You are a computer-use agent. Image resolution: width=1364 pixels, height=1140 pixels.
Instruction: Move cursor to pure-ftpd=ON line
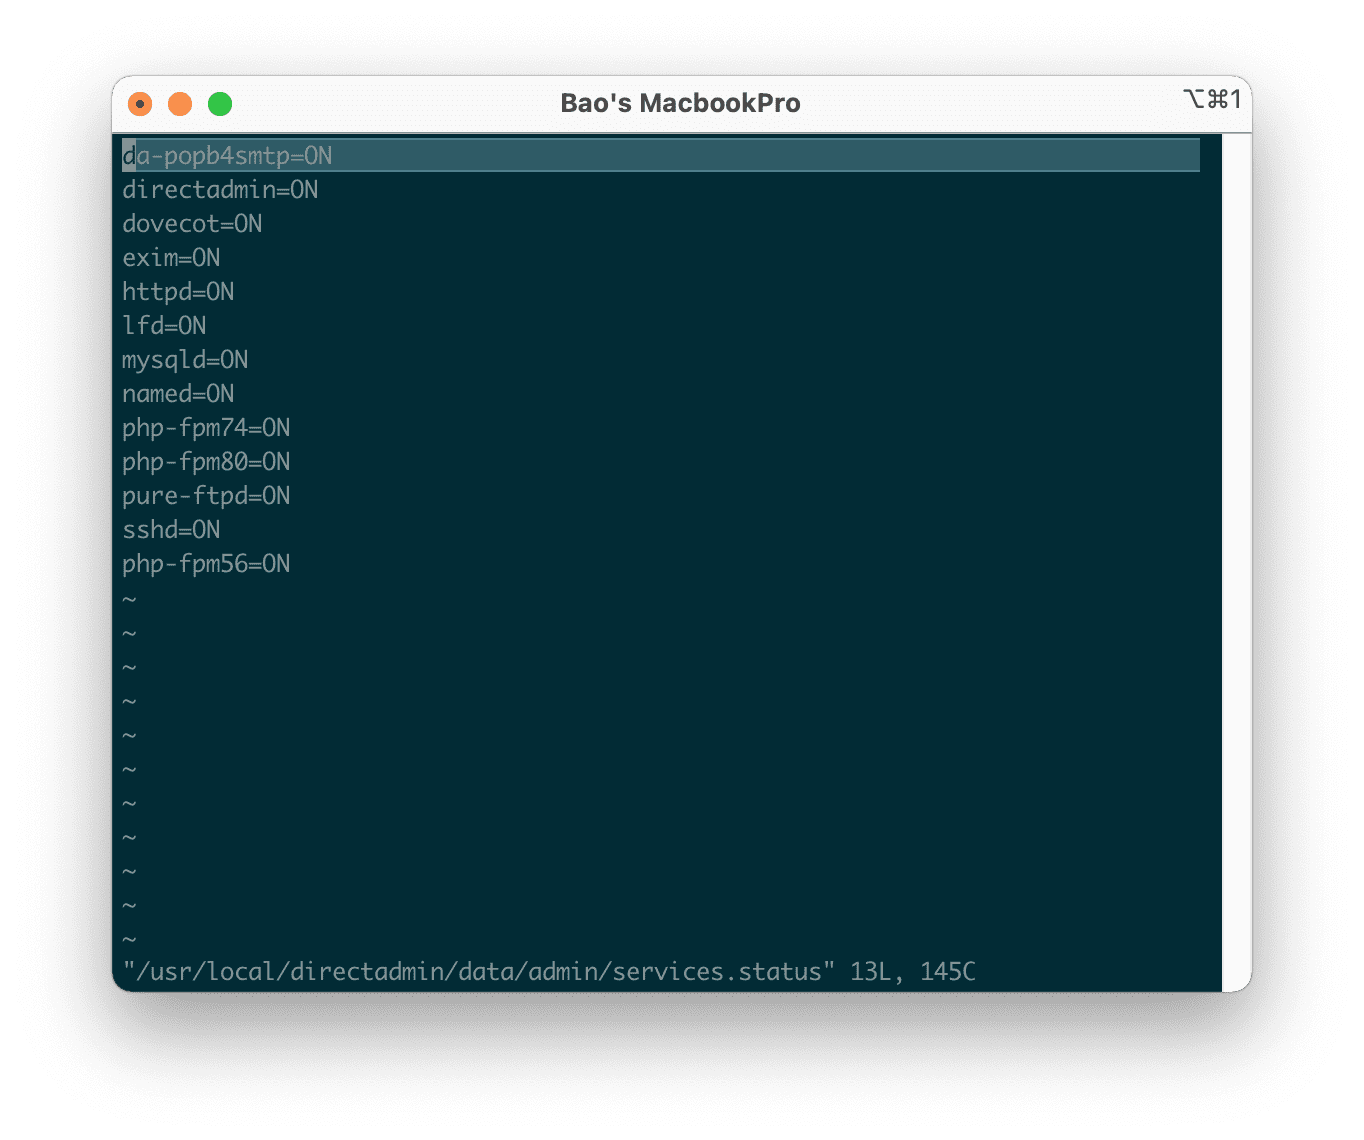click(x=206, y=496)
